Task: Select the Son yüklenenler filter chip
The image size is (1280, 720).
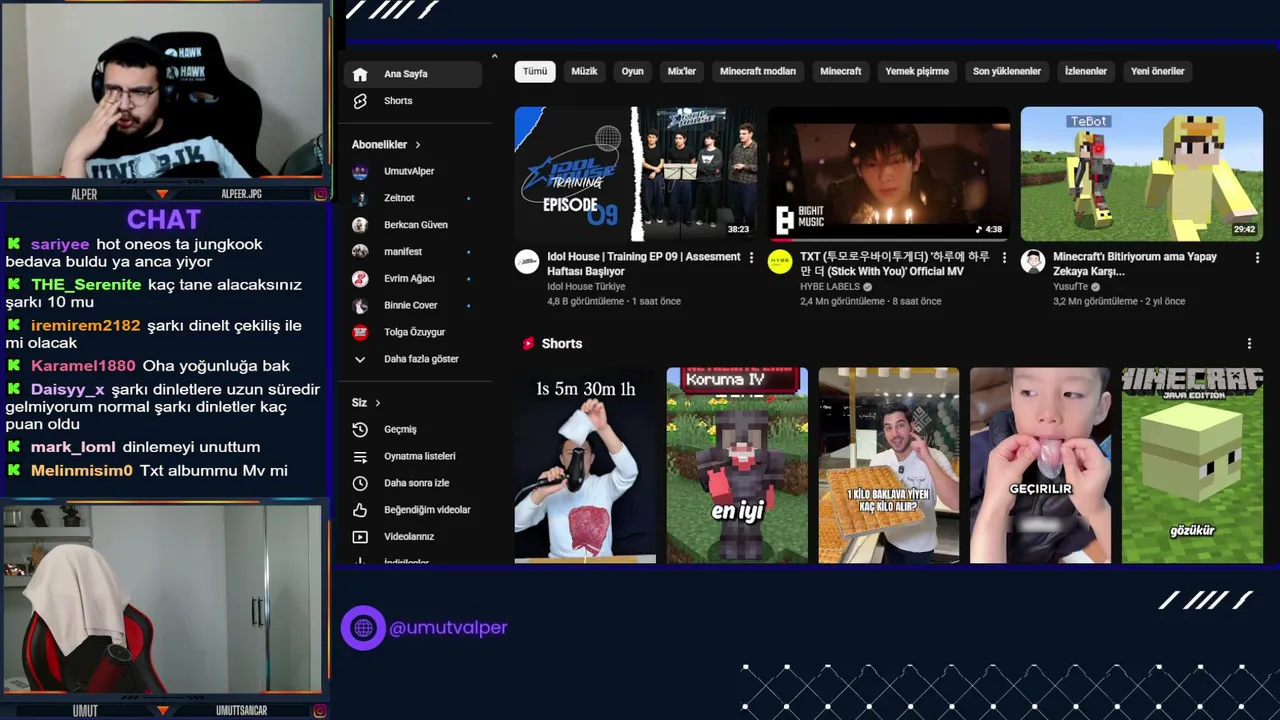Action: coord(1007,72)
